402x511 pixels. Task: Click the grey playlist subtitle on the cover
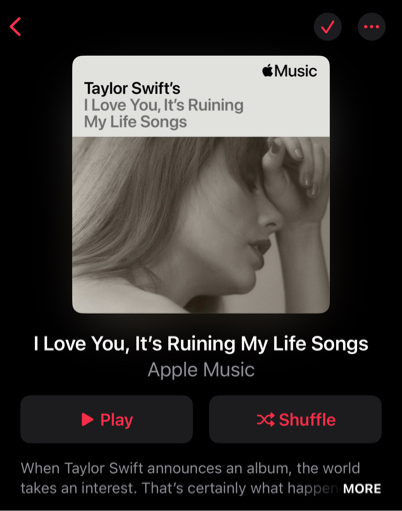pos(164,113)
